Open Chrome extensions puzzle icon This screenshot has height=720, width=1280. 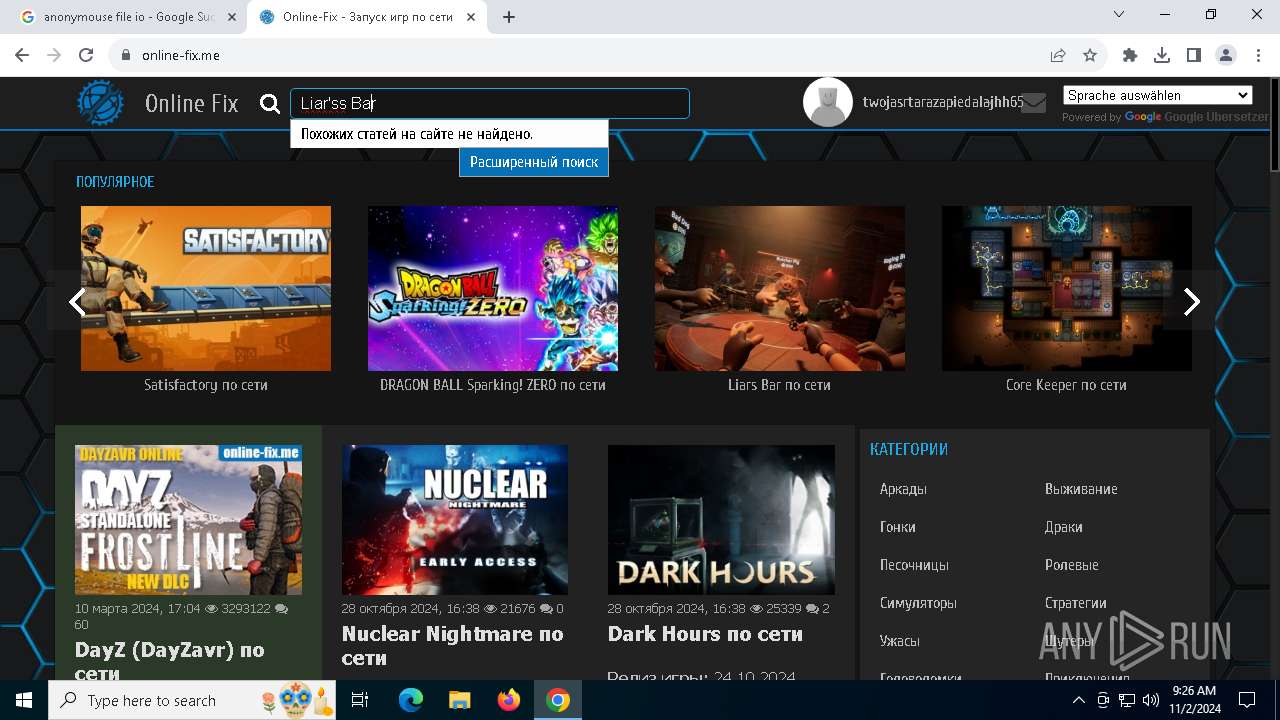coord(1130,55)
